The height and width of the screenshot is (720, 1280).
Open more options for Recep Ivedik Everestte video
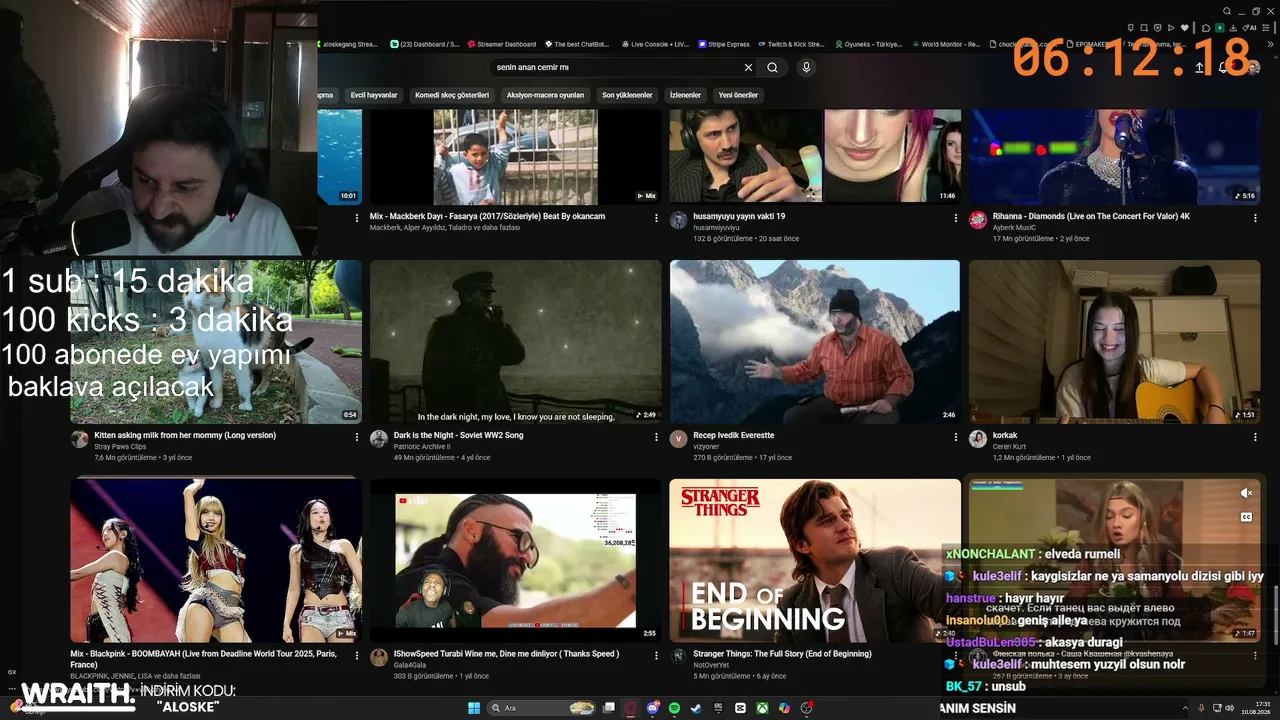(955, 437)
